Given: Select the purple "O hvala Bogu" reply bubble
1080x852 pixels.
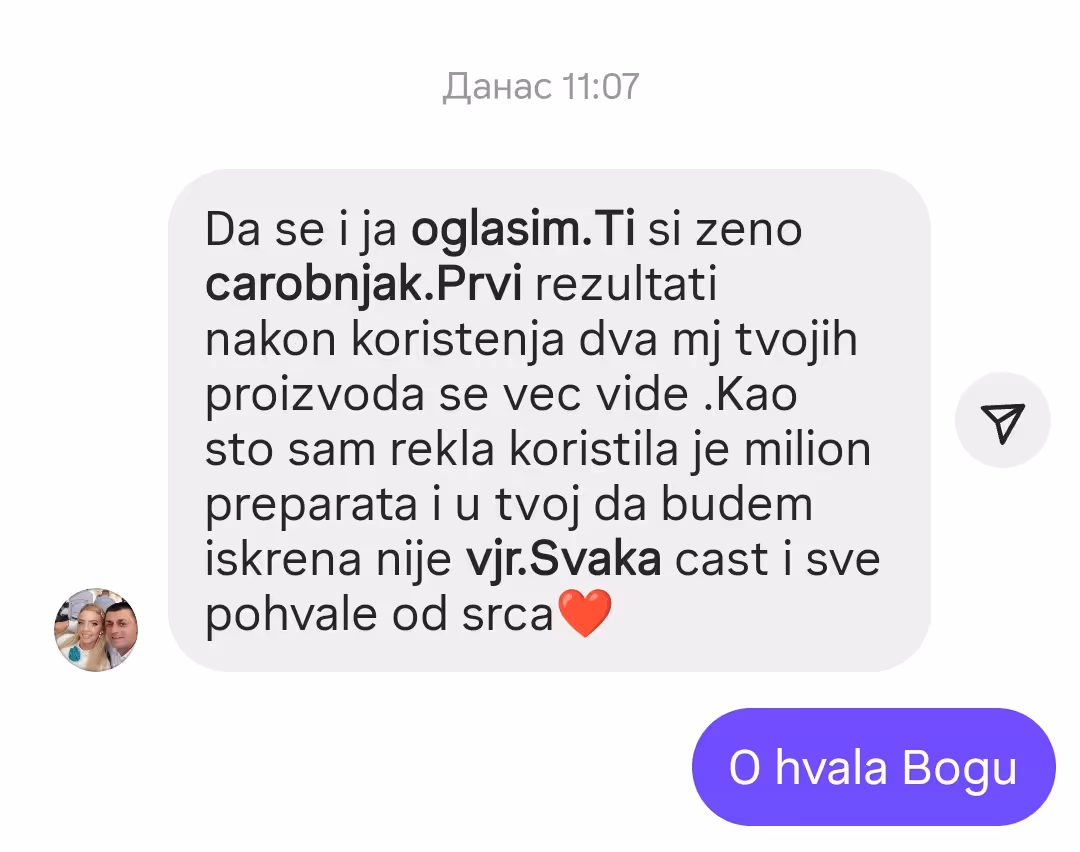Looking at the screenshot, I should coord(873,767).
